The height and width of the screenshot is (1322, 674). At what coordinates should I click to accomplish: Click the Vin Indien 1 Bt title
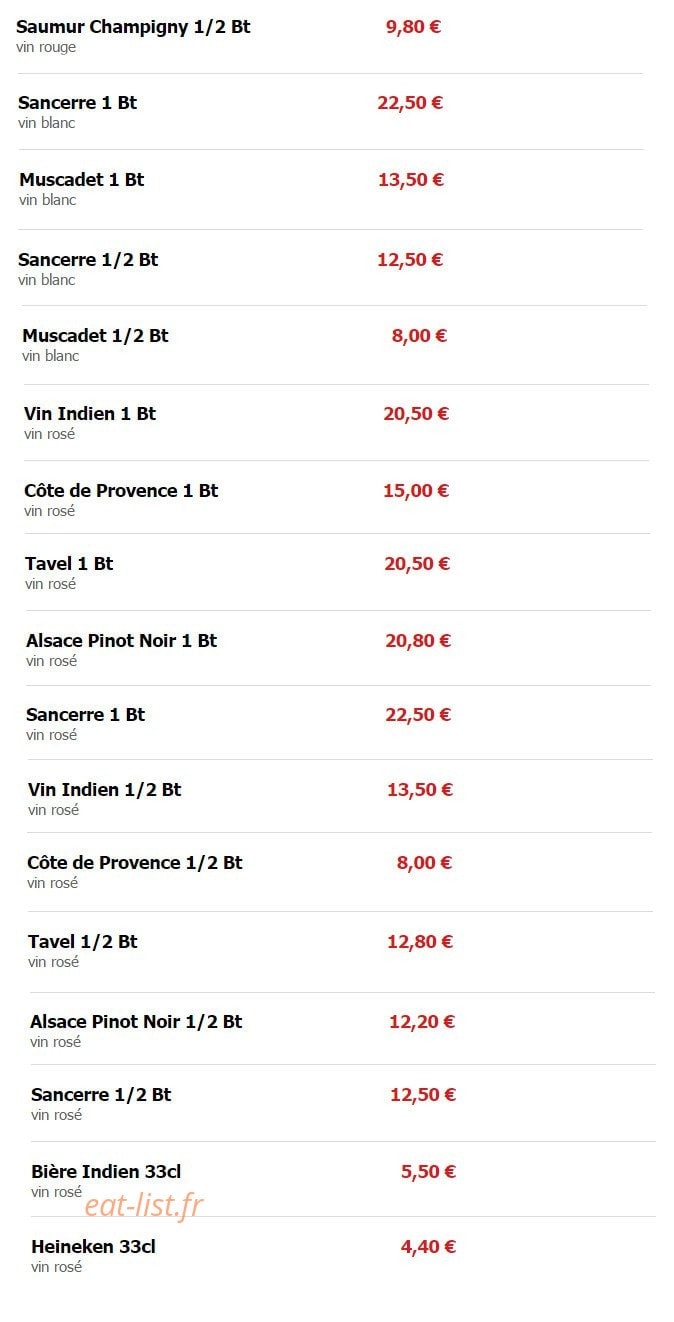point(90,414)
